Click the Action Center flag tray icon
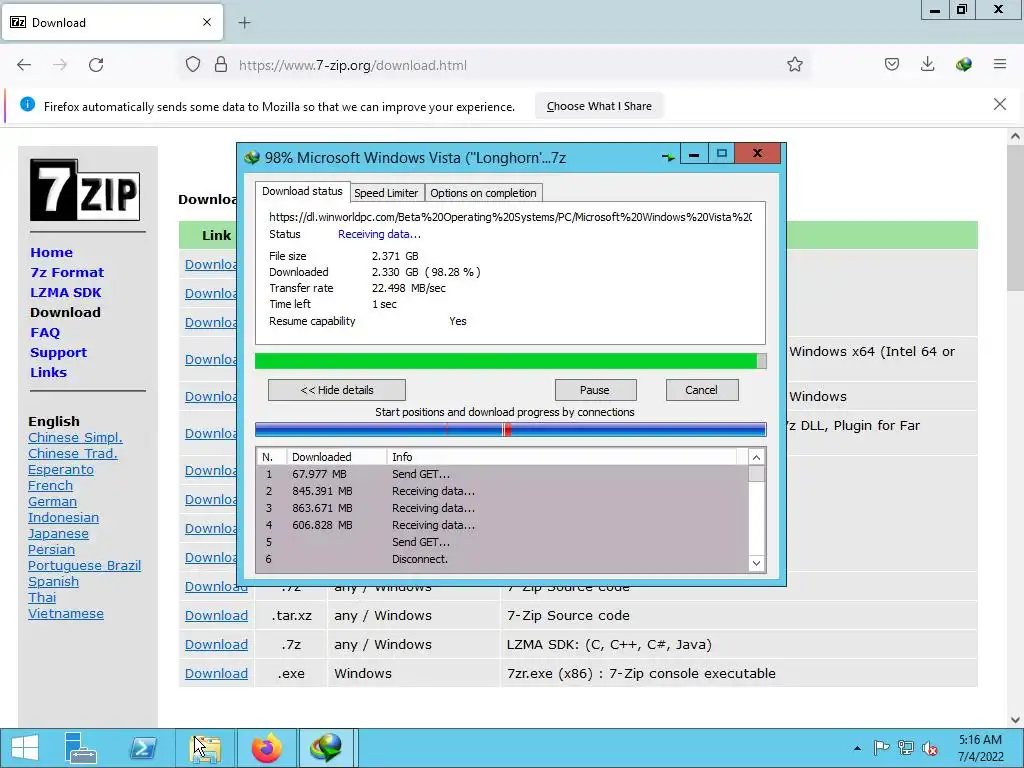 881,748
